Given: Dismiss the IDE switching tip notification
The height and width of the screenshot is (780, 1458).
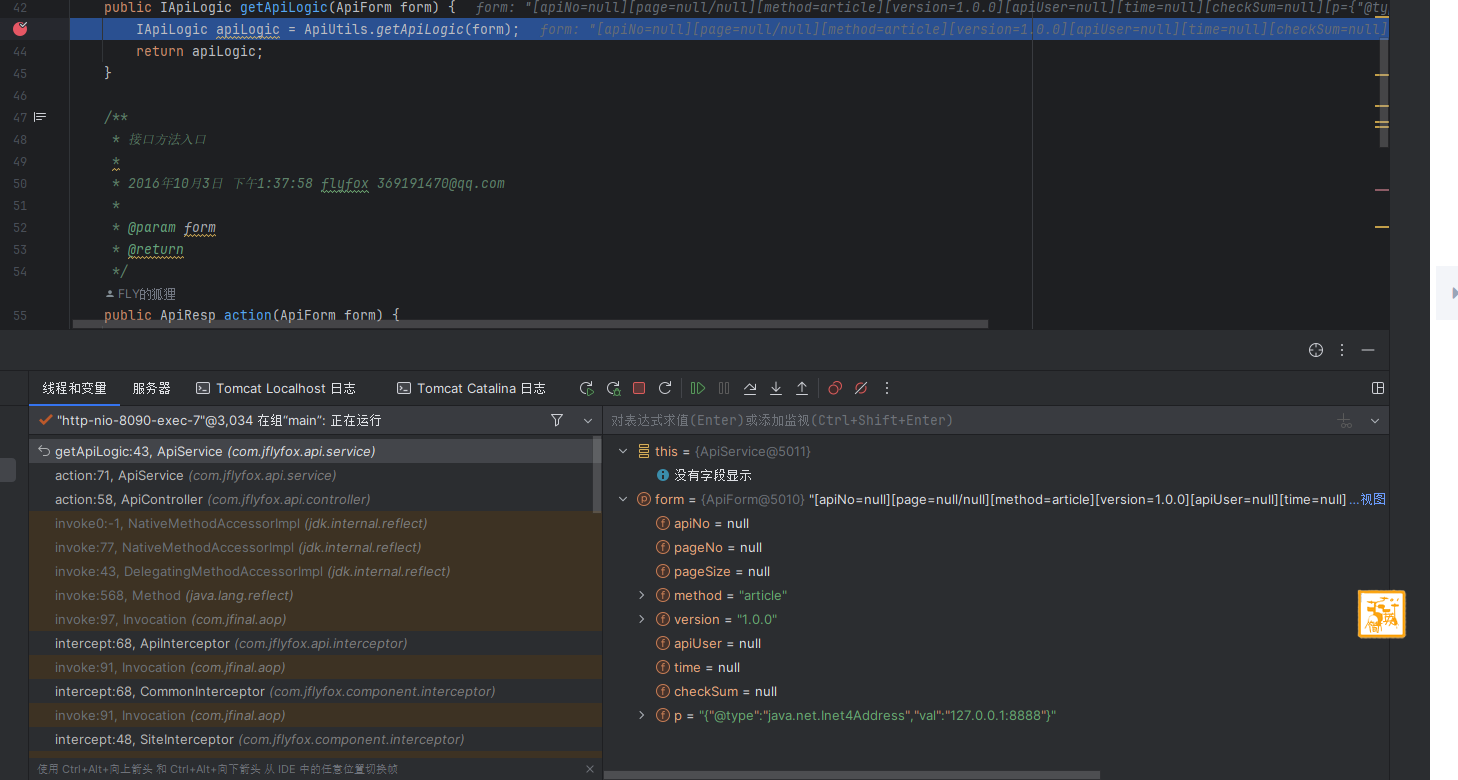Looking at the screenshot, I should [x=589, y=769].
